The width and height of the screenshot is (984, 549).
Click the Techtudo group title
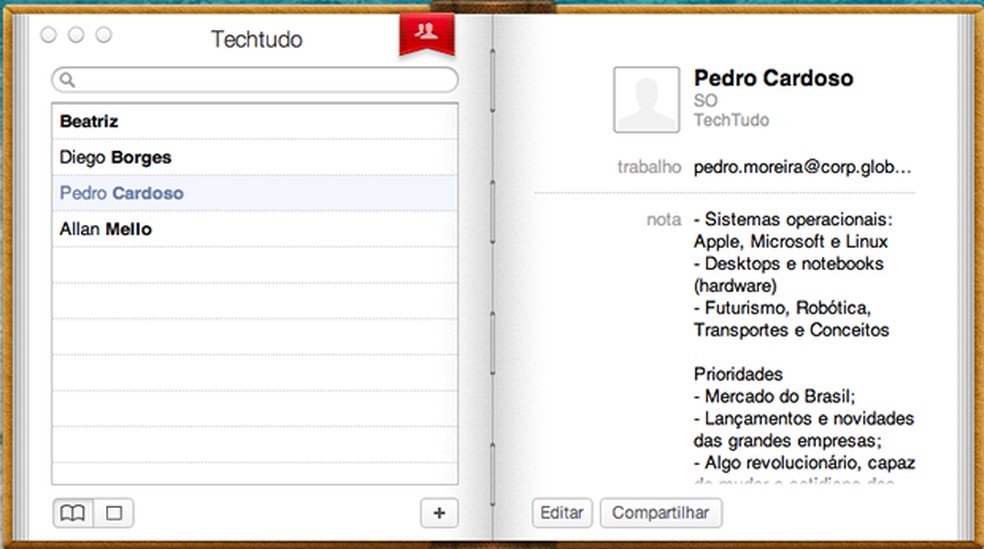256,40
